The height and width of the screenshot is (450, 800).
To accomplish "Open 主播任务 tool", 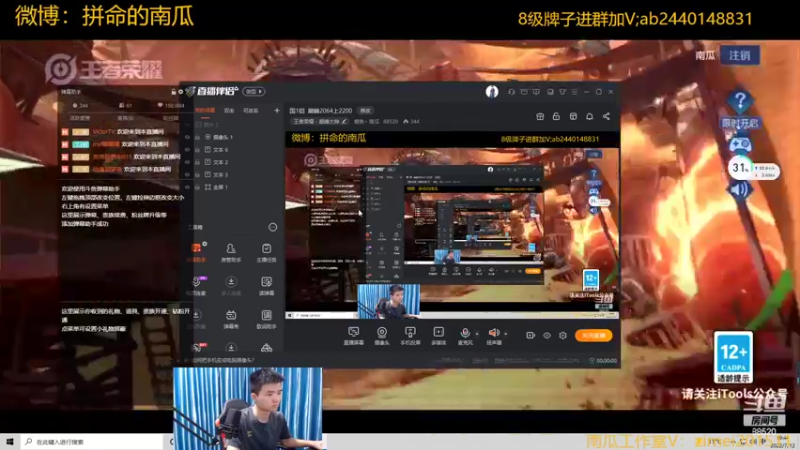I will tap(266, 252).
